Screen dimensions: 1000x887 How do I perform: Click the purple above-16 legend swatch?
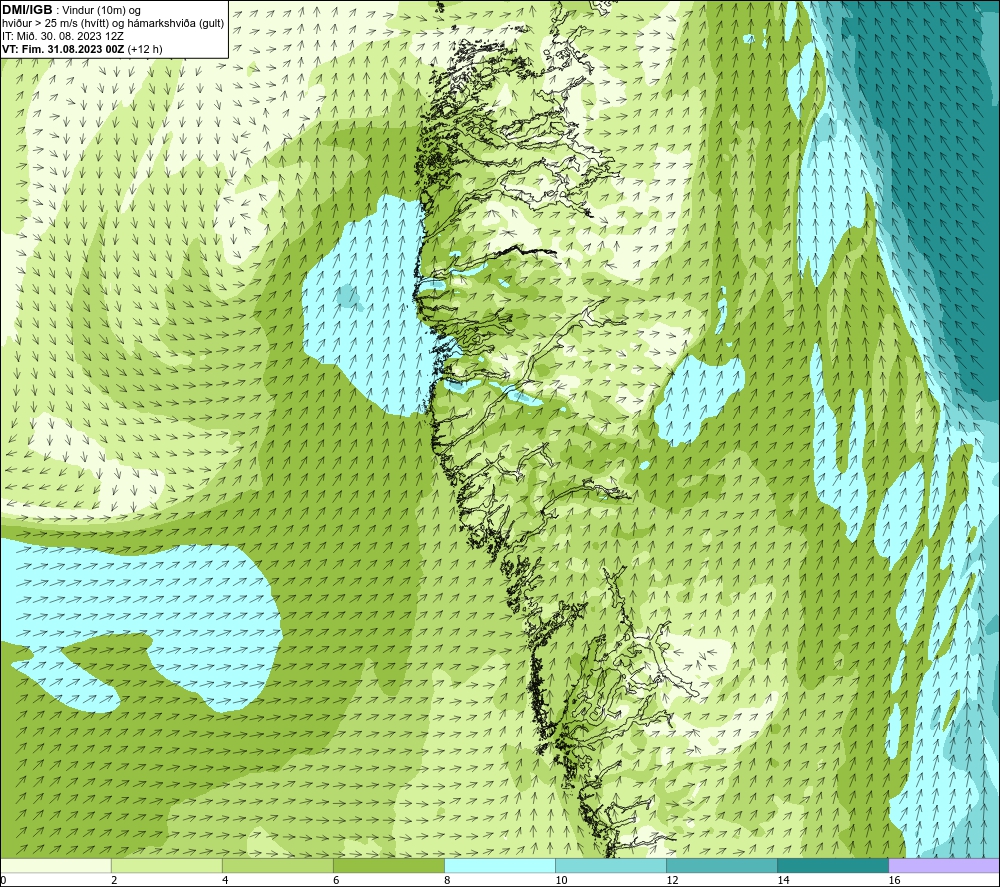[944, 865]
